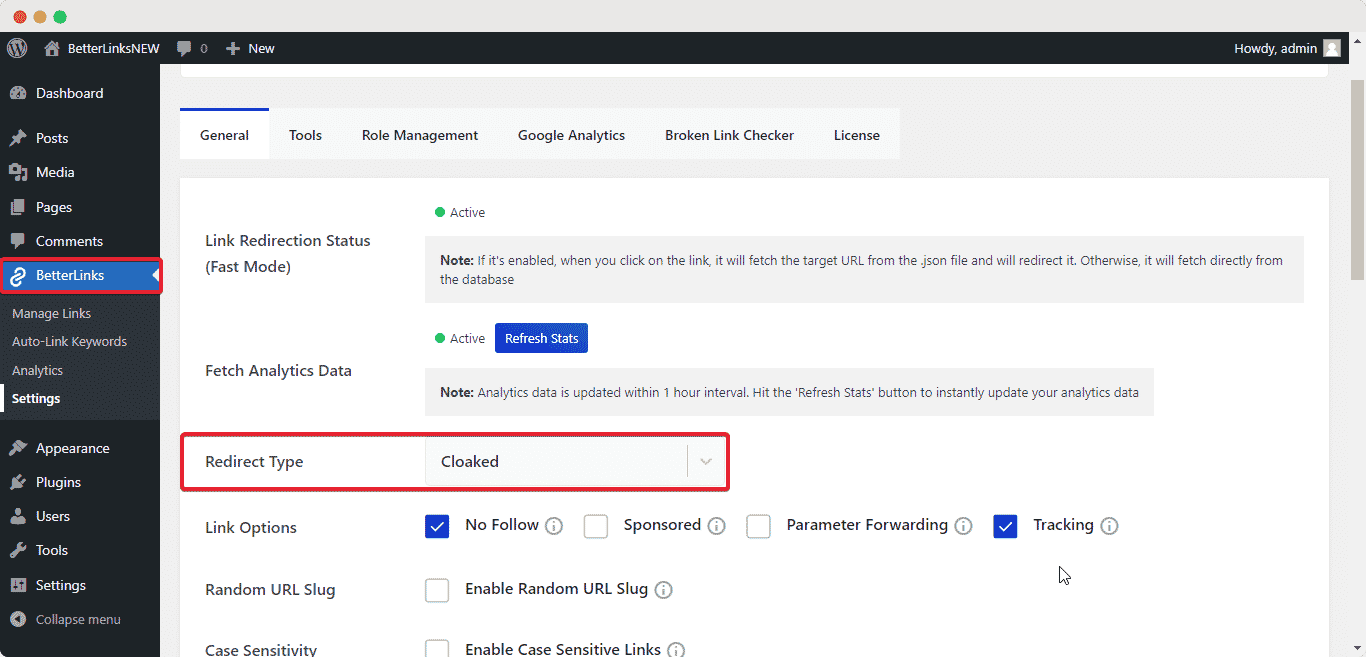Image resolution: width=1366 pixels, height=657 pixels.
Task: Switch to the Broken Link Checker tab
Action: coord(729,135)
